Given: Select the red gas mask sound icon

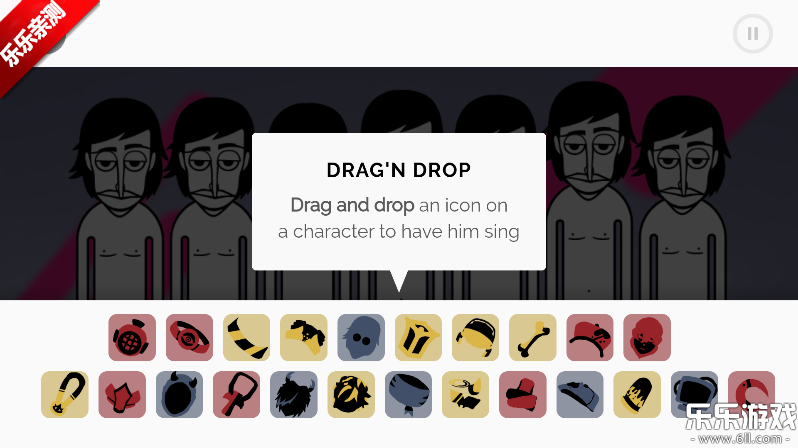Looking at the screenshot, I should (x=132, y=338).
